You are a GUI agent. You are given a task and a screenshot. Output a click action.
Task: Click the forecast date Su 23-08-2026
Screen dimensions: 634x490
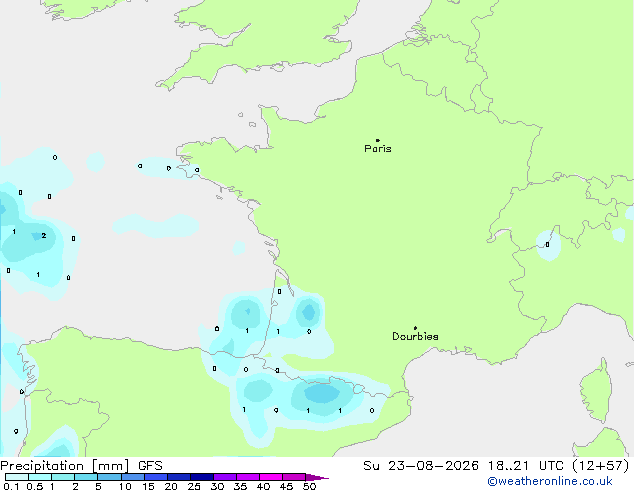click(x=421, y=465)
